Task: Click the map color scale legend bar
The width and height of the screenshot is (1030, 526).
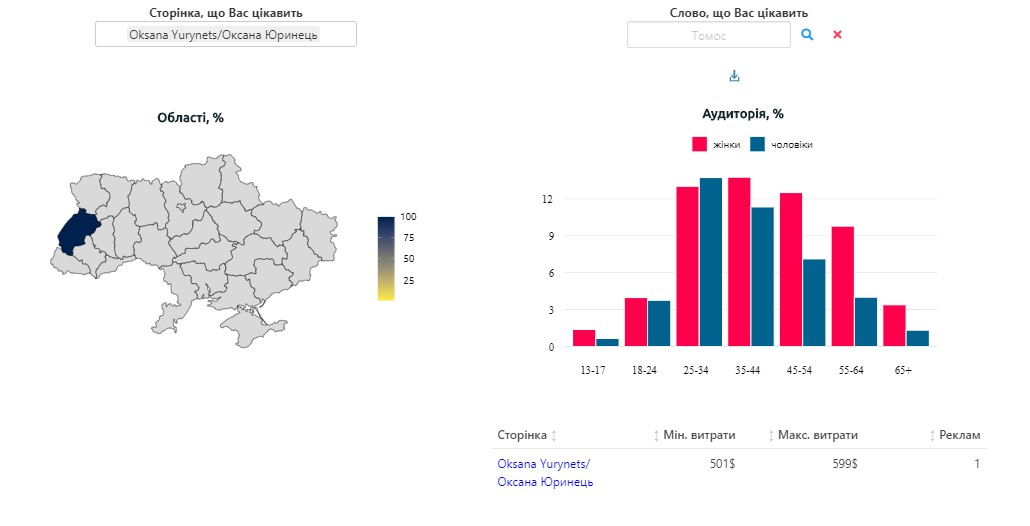Action: (x=385, y=257)
